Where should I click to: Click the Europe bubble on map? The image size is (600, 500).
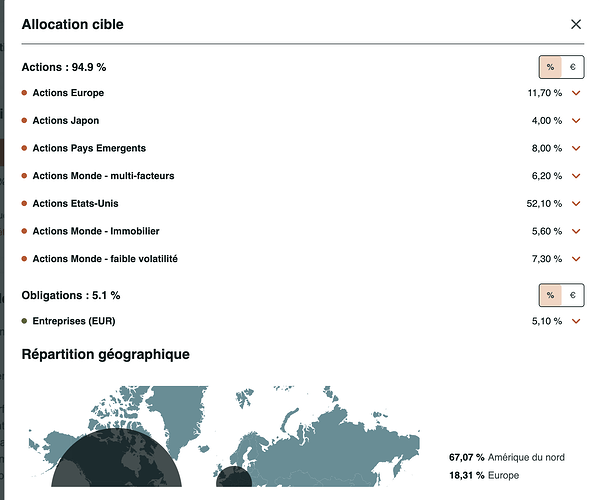234,477
